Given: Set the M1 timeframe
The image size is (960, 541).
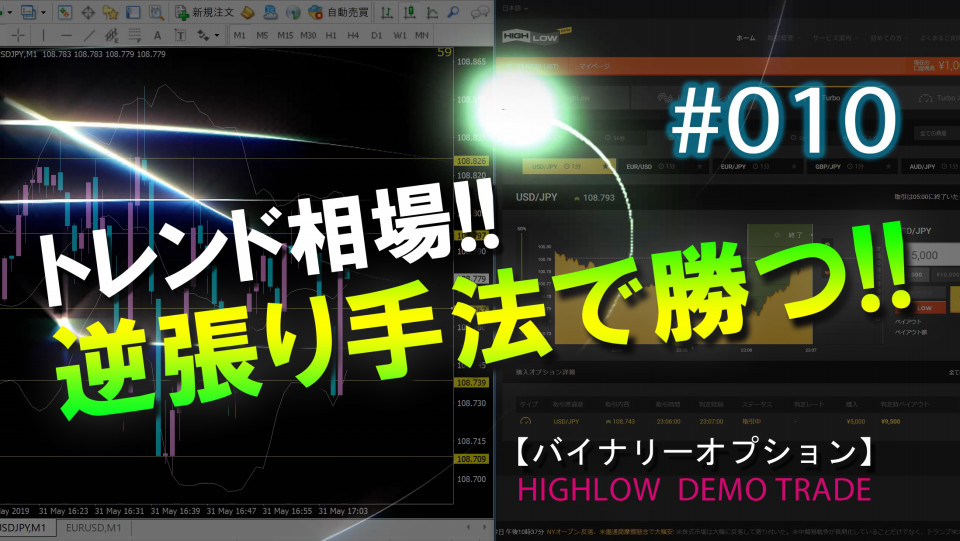Looking at the screenshot, I should pos(239,35).
